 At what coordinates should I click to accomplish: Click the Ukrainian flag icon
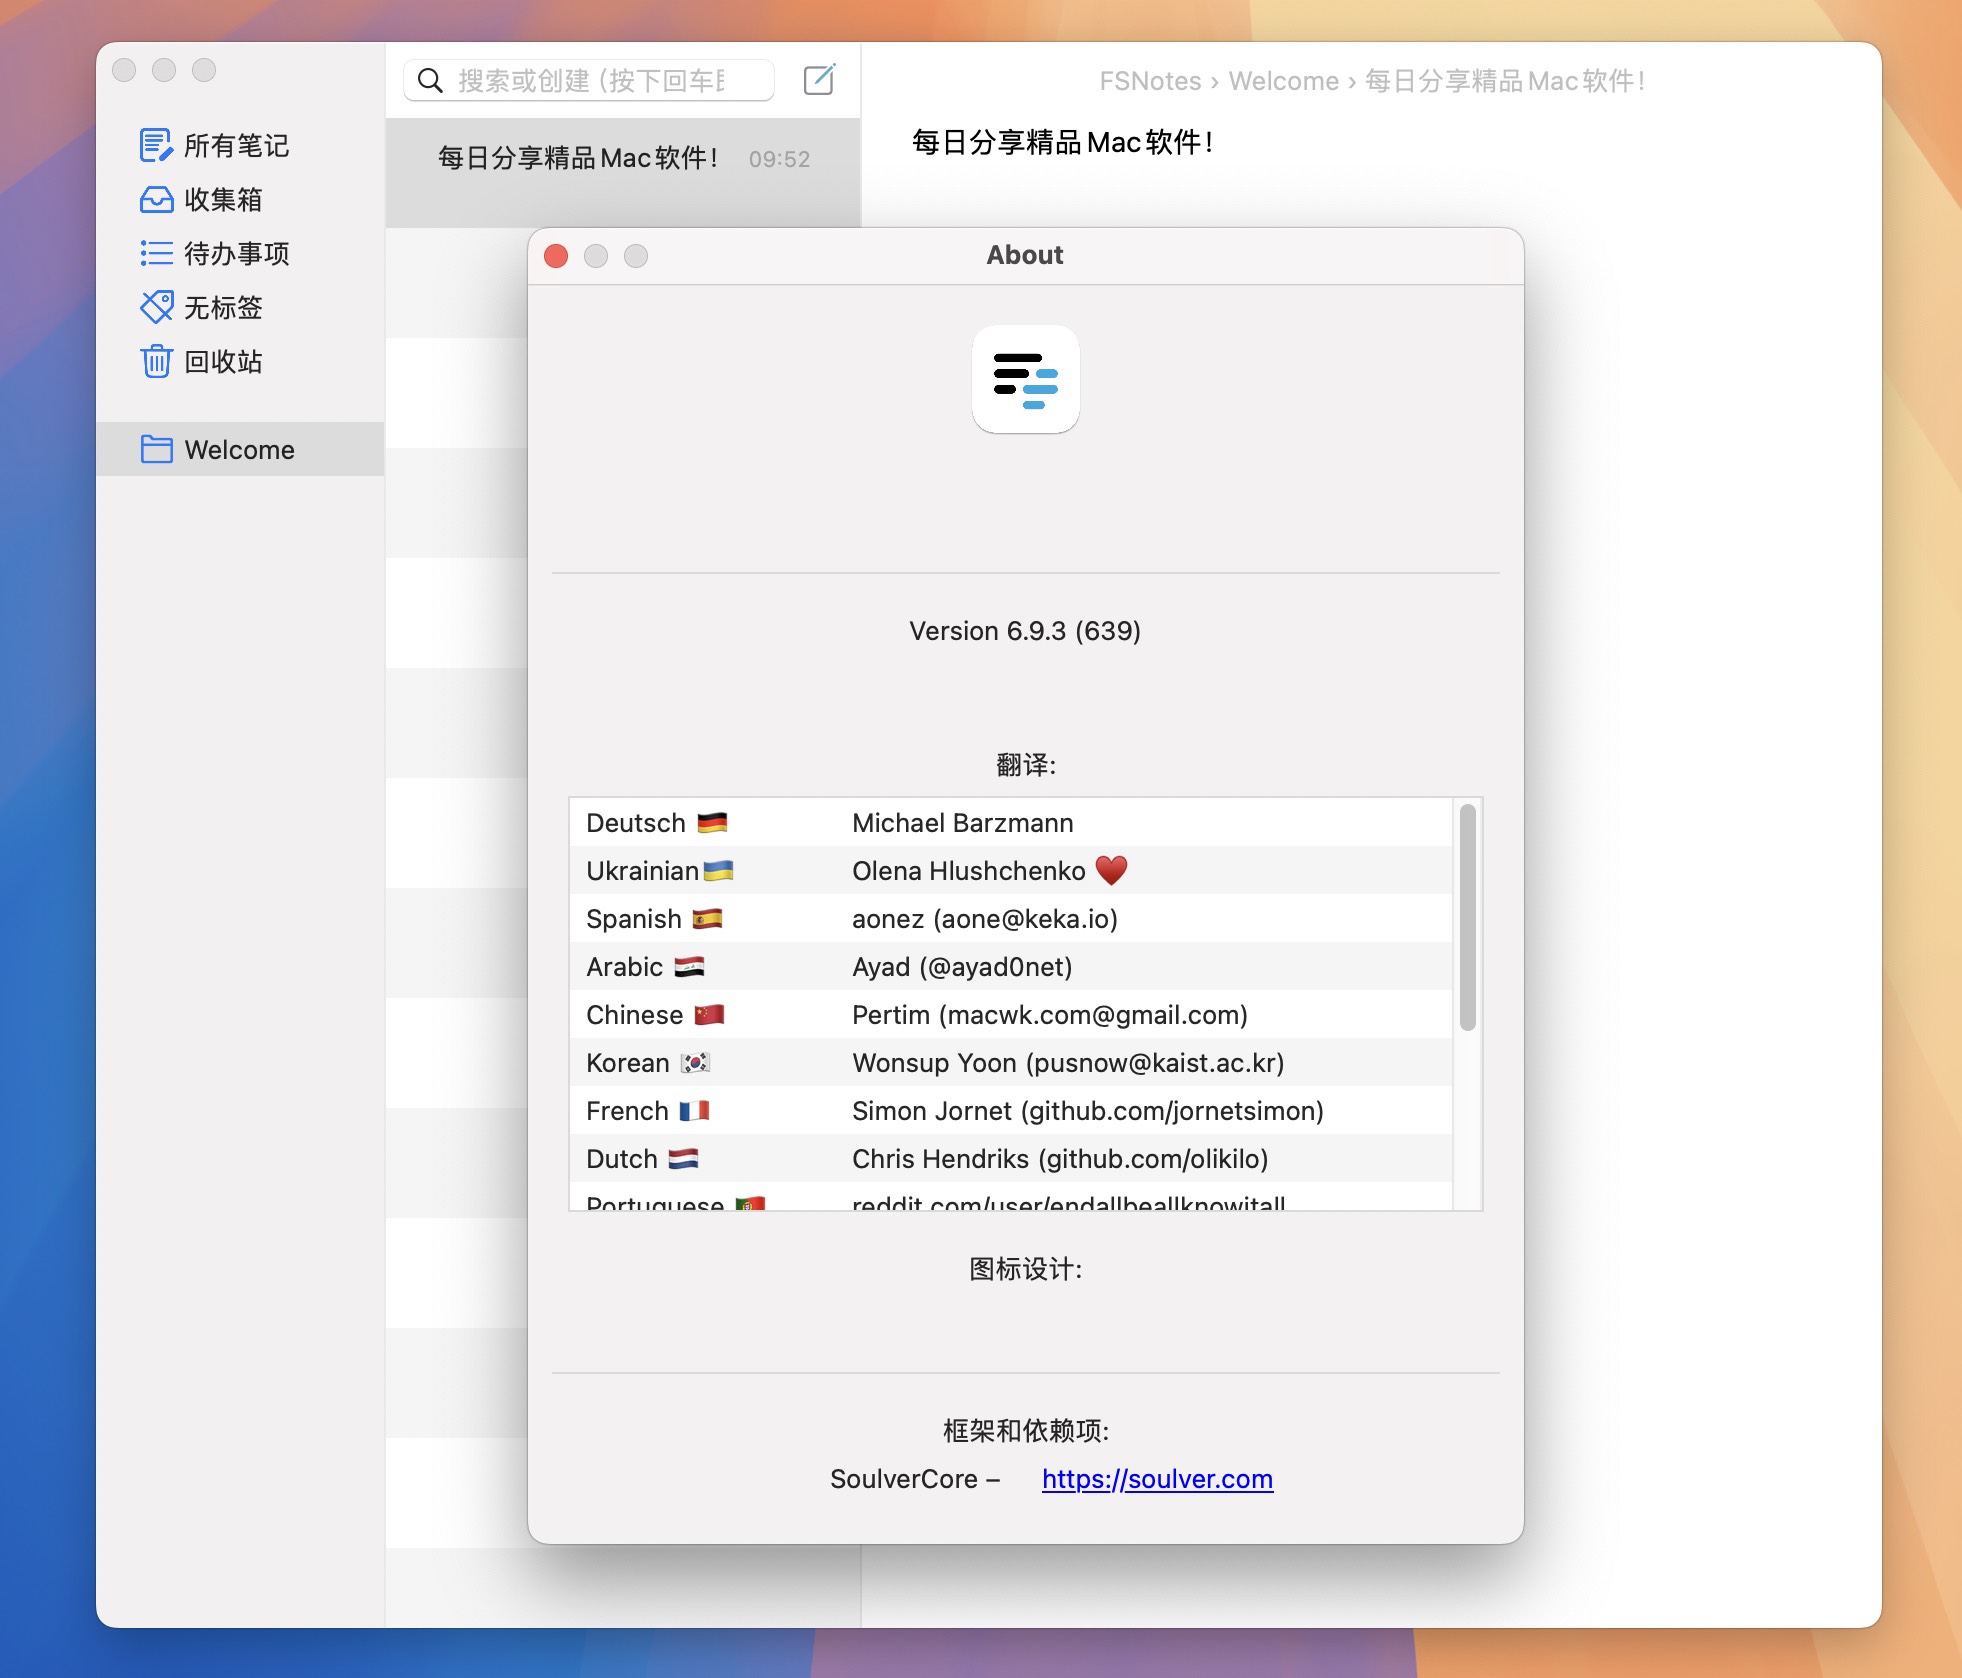tap(718, 870)
